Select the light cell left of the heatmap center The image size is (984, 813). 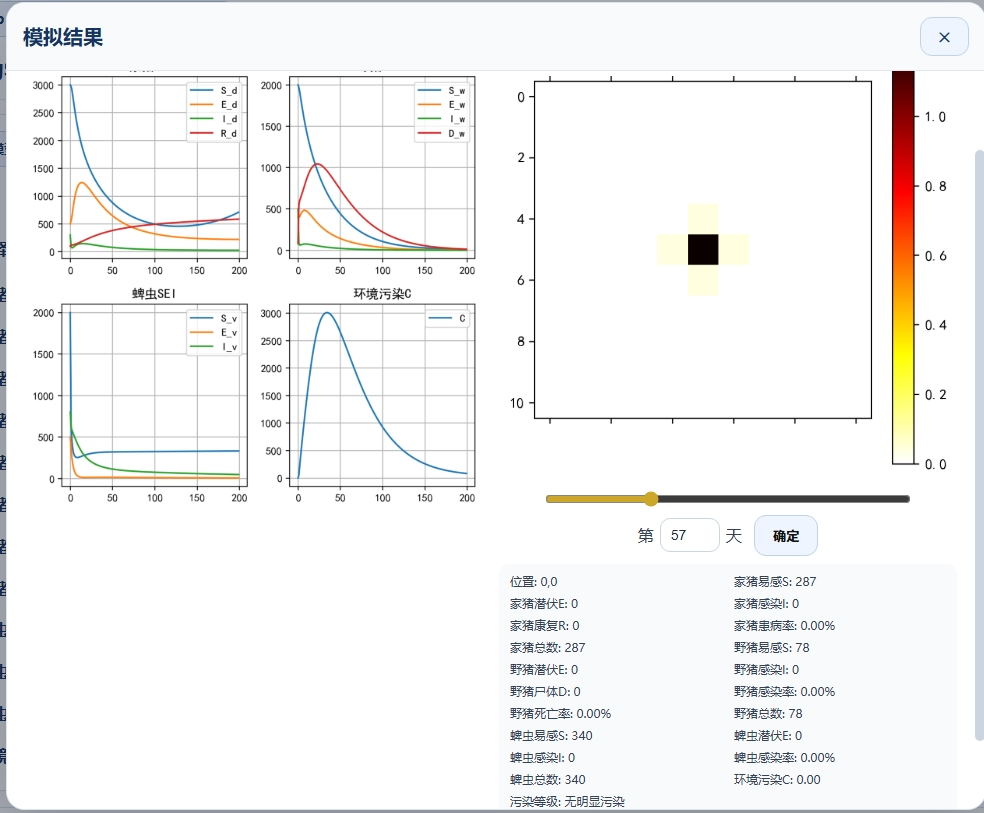(672, 249)
